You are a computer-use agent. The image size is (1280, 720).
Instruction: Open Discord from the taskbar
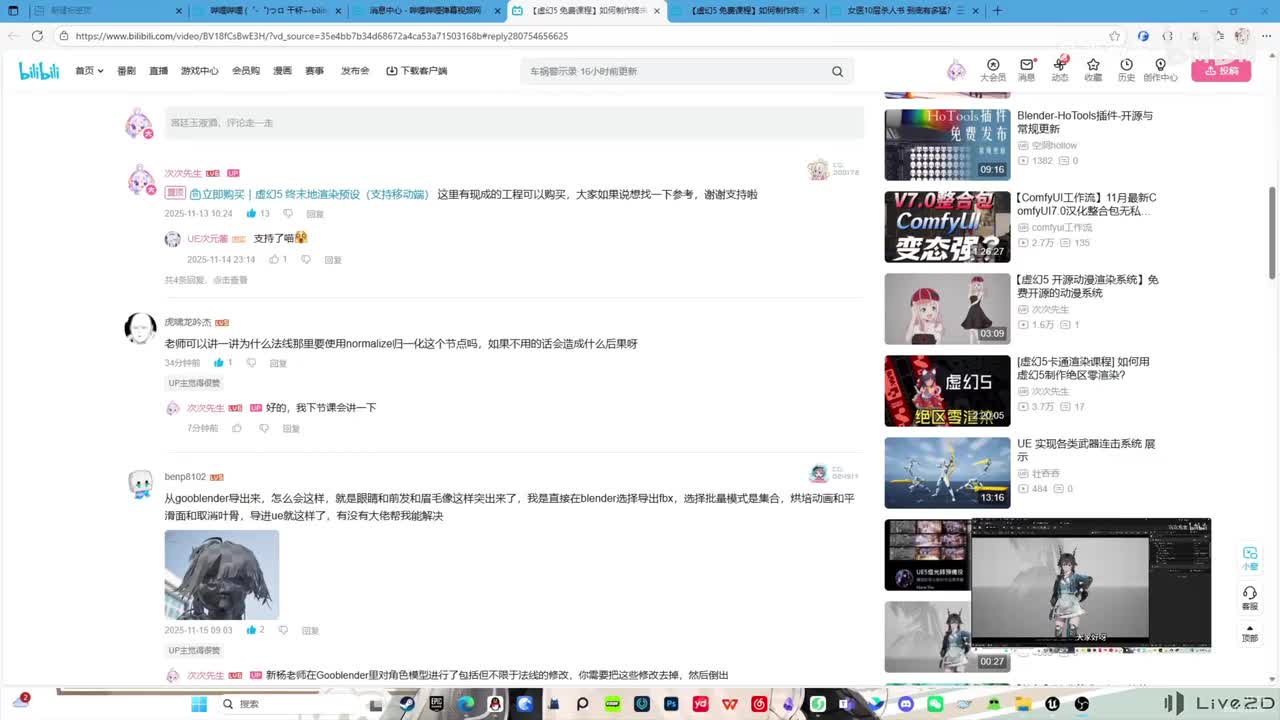coord(906,704)
